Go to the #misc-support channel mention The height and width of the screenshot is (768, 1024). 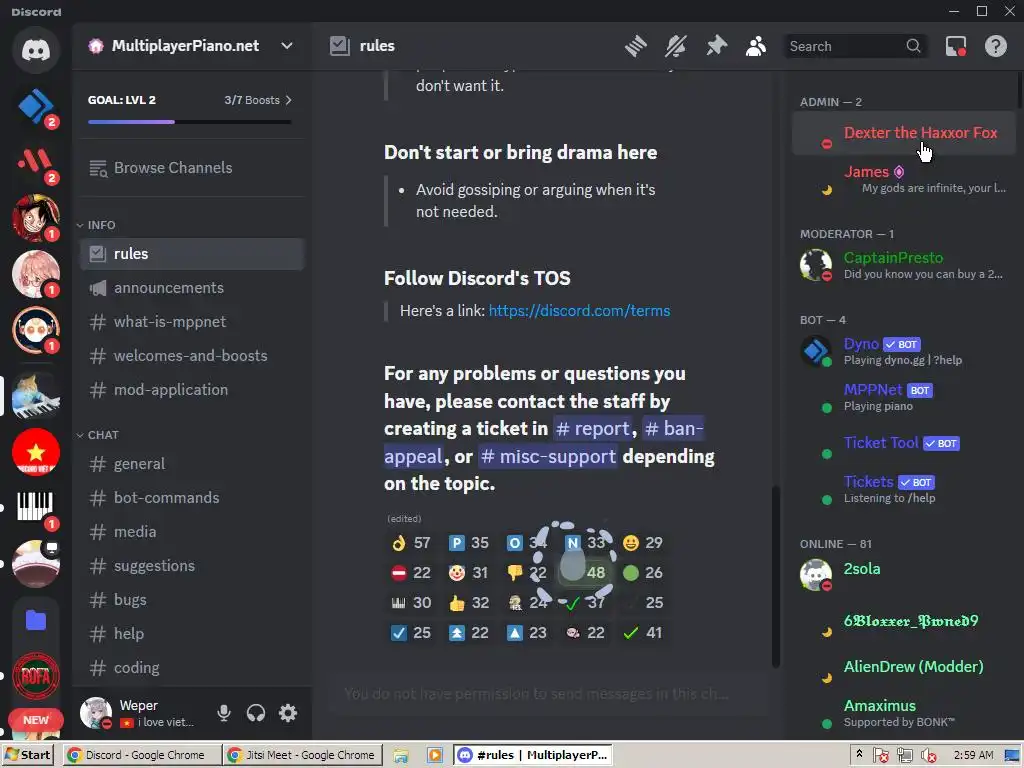point(548,456)
